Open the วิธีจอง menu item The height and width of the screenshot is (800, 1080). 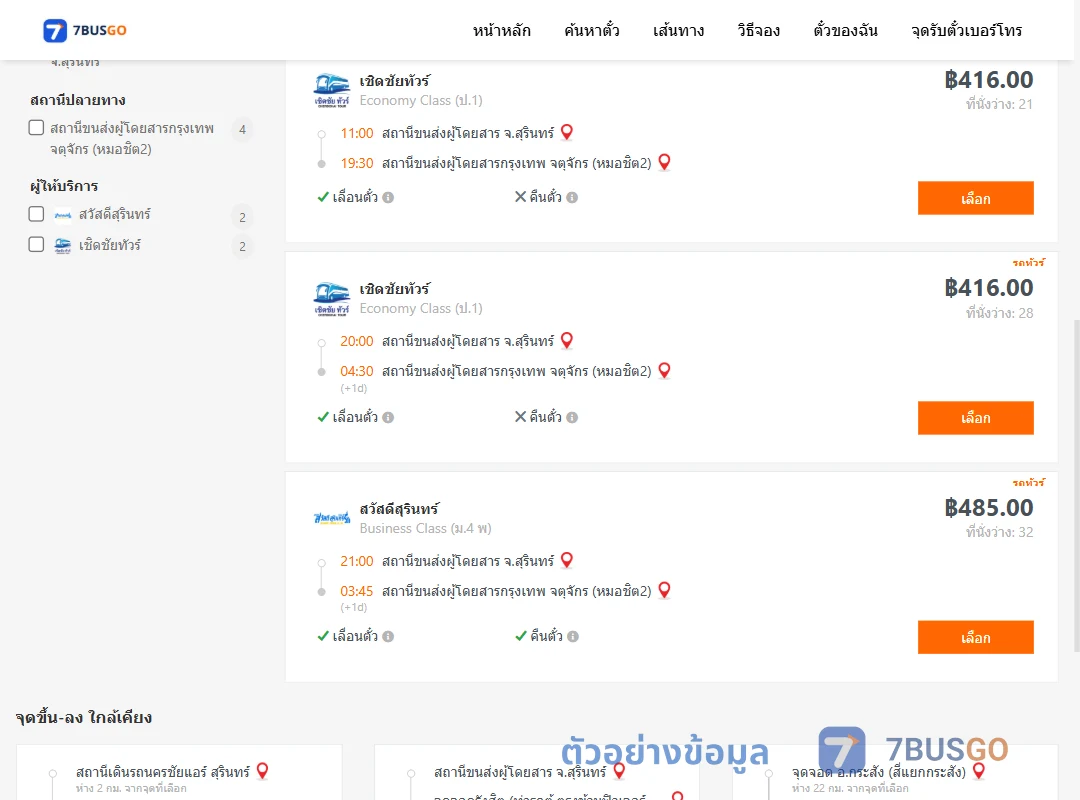(x=758, y=30)
